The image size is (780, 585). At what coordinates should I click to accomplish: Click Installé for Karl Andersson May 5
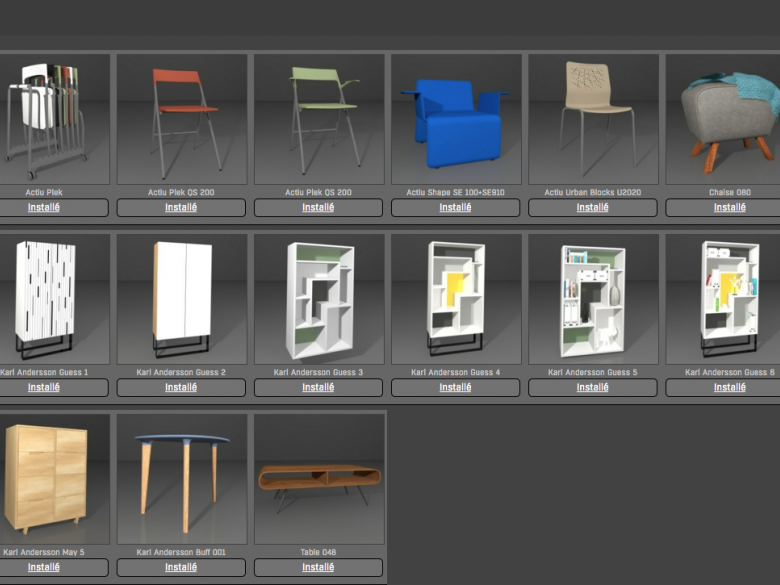tap(54, 568)
